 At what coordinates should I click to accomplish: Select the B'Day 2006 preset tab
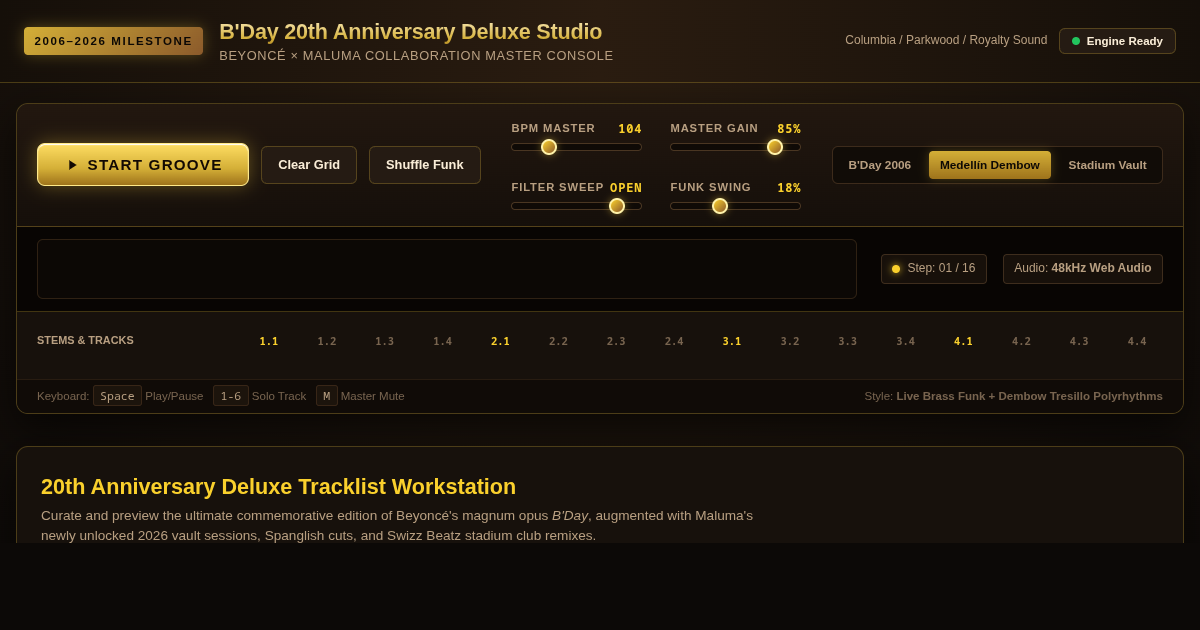coord(880,165)
